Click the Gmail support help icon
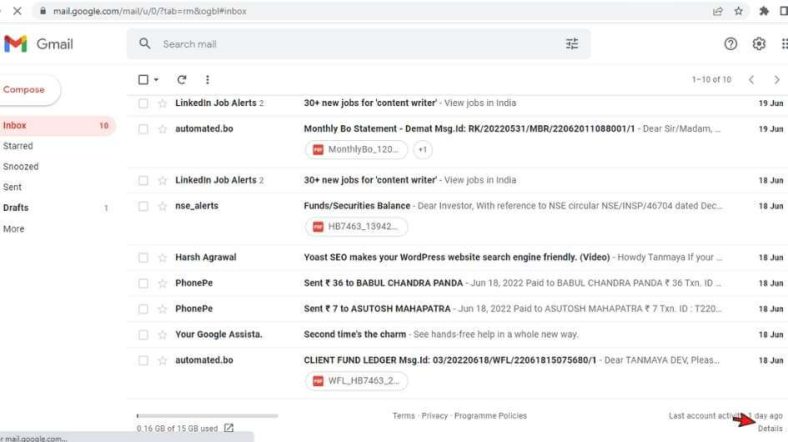The width and height of the screenshot is (788, 442). click(730, 44)
